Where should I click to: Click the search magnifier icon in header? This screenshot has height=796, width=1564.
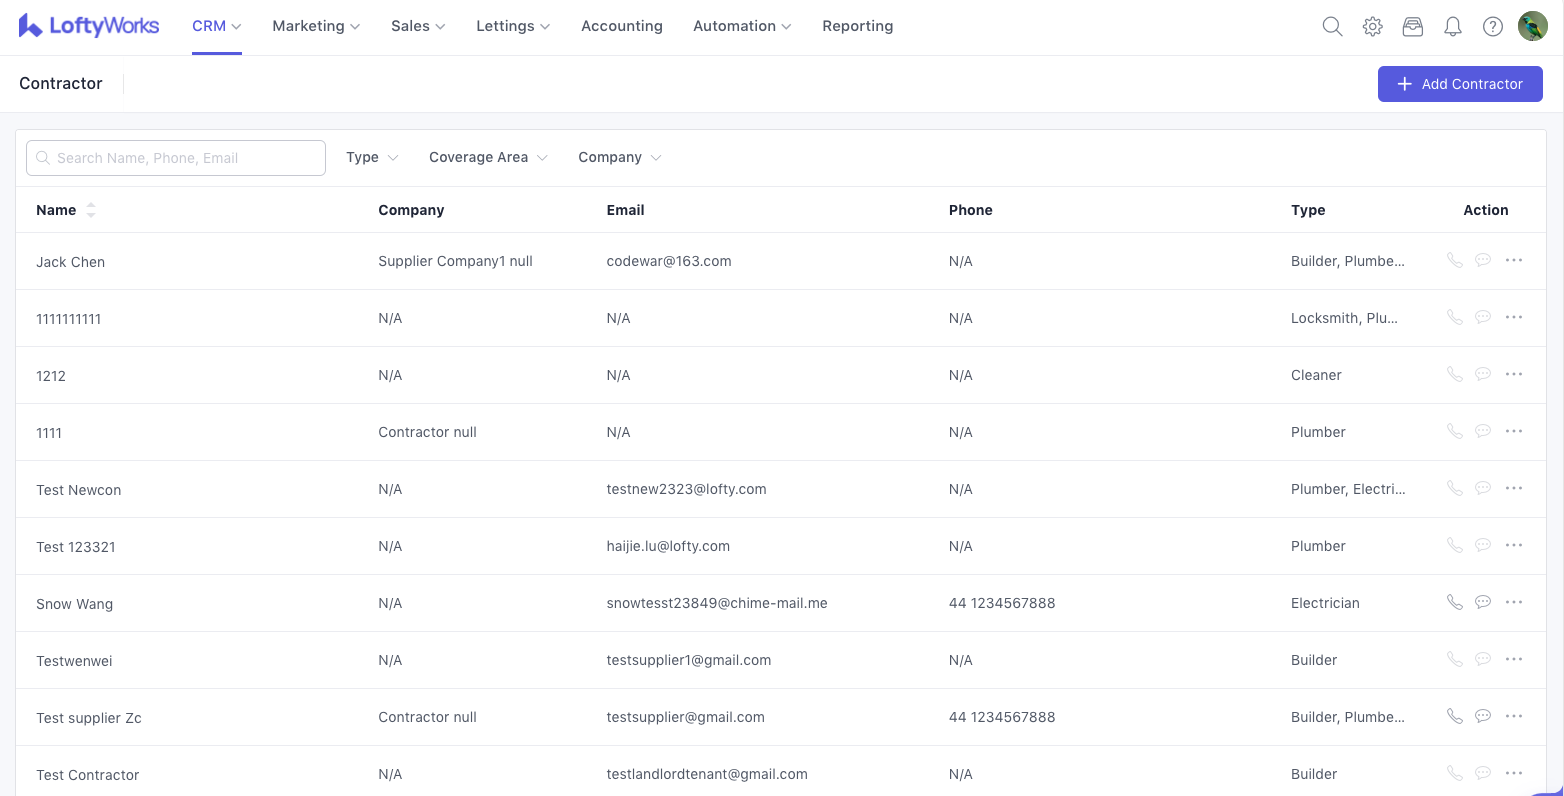(1332, 27)
